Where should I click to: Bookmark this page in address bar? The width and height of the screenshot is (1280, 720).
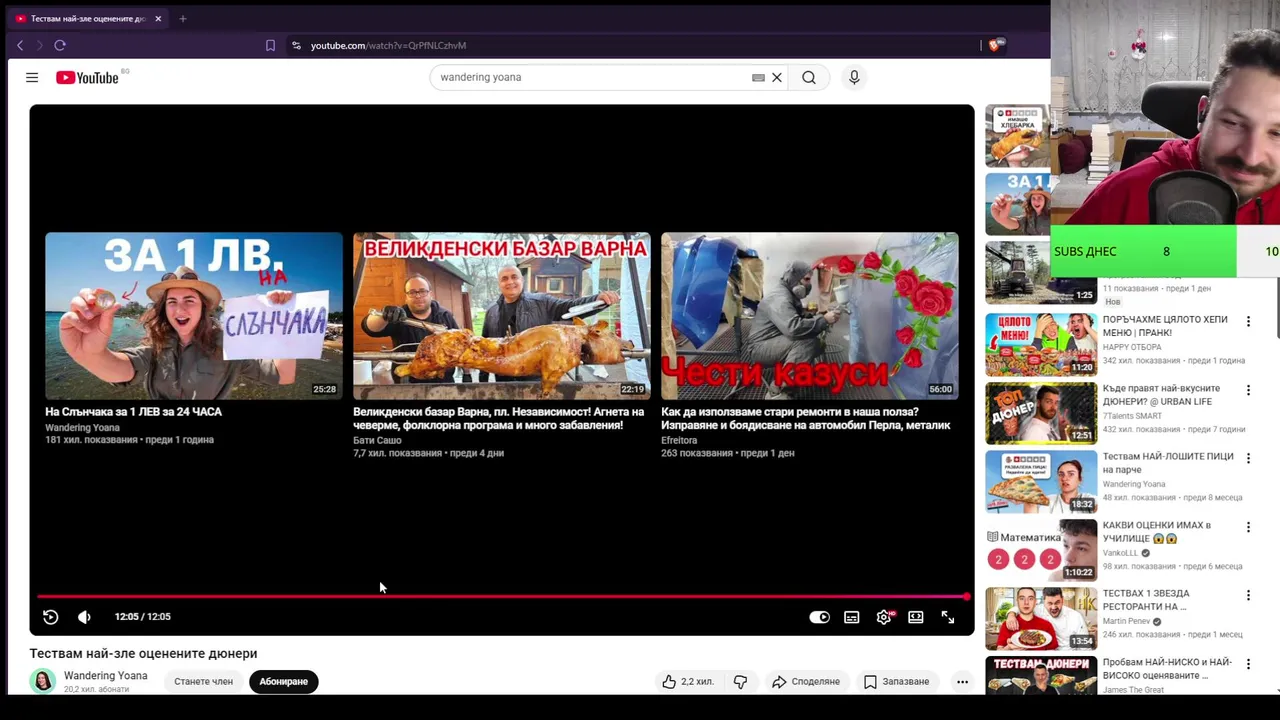[270, 45]
